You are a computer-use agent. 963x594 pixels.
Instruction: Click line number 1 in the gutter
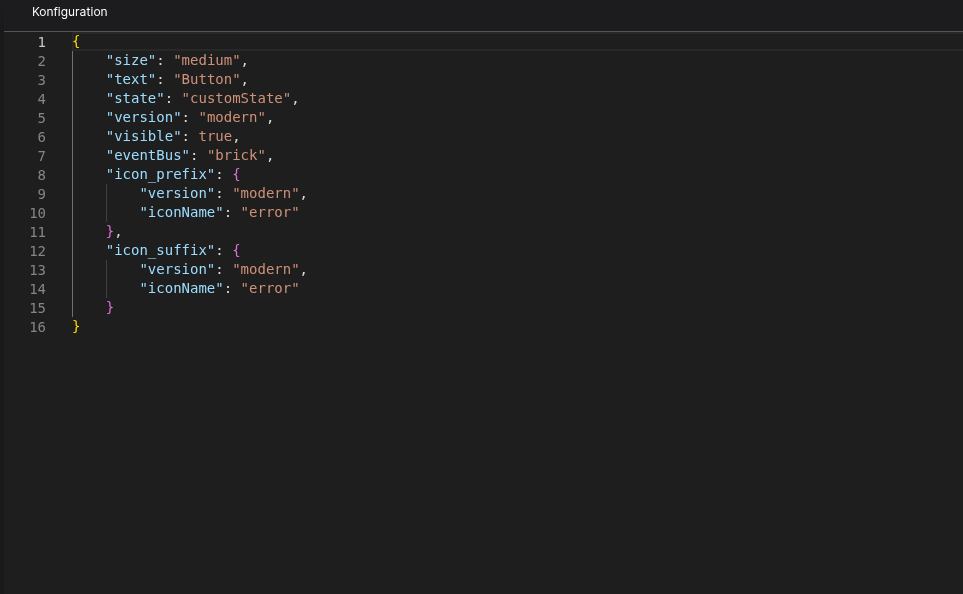[x=41, y=42]
